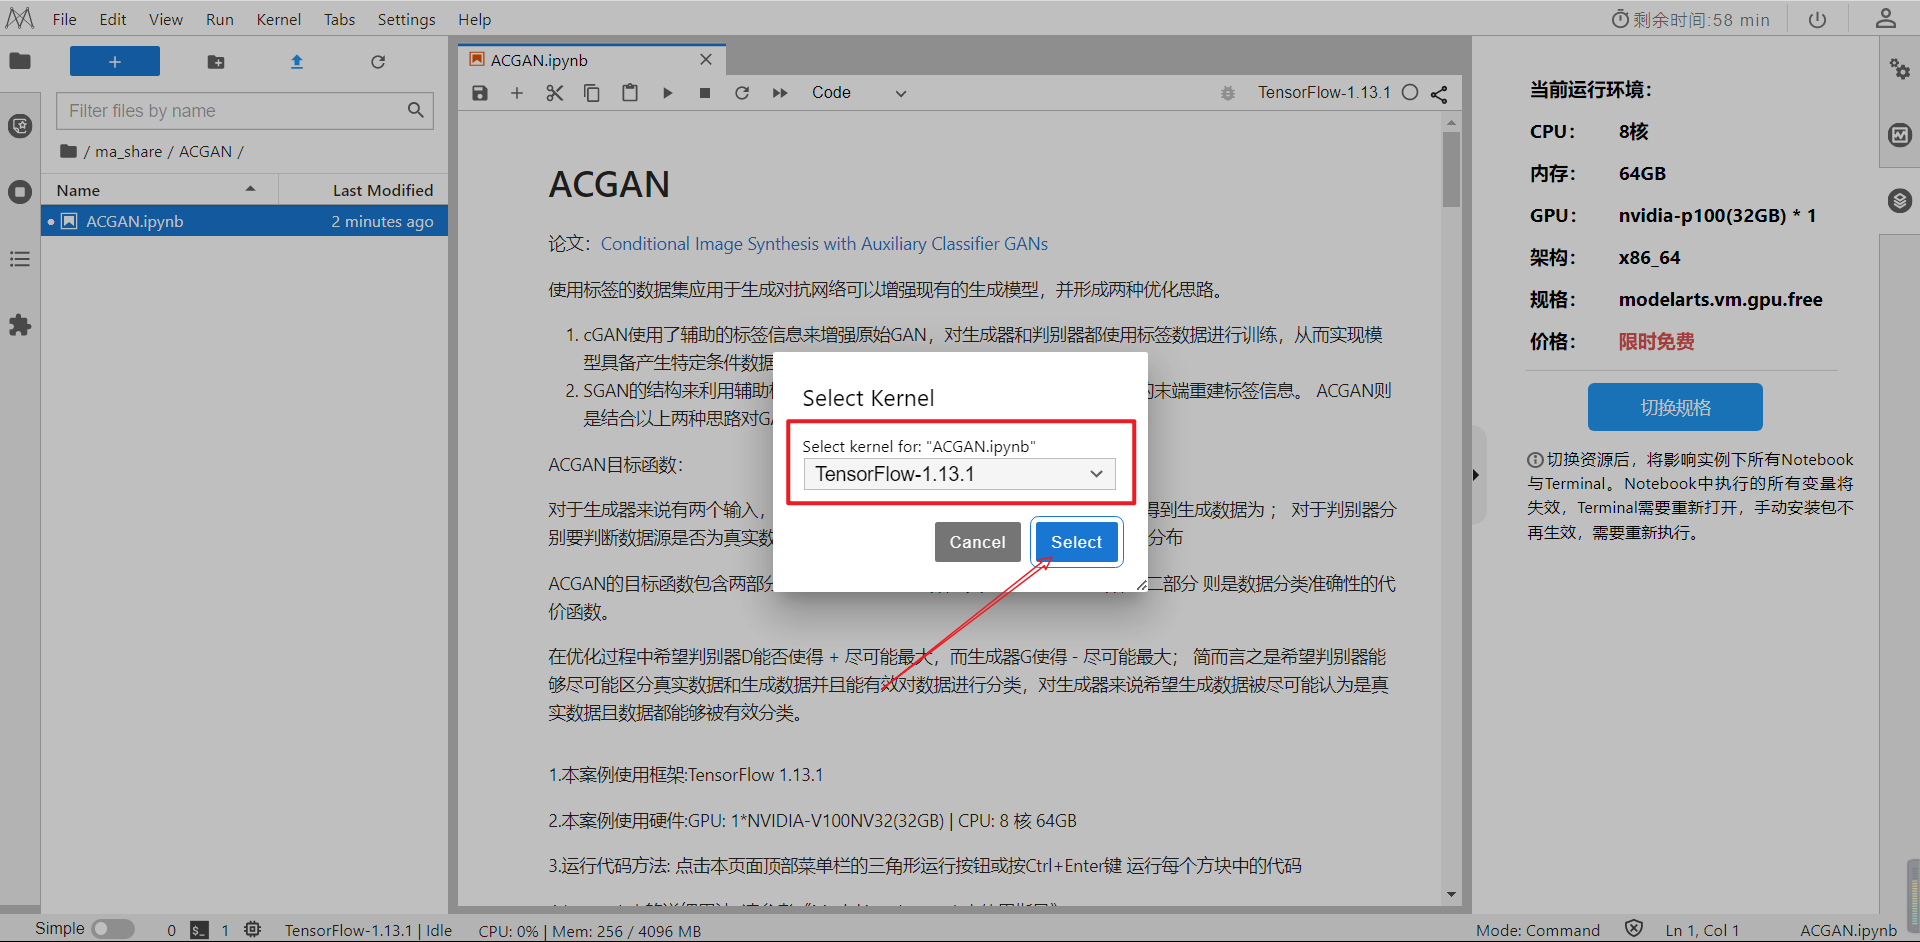The width and height of the screenshot is (1920, 942).
Task: Restart the kernel with refresh arrow
Action: point(742,93)
